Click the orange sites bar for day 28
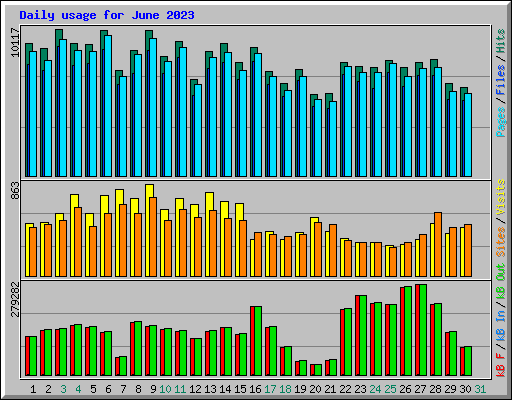Image resolution: width=512 pixels, height=400 pixels. (438, 244)
